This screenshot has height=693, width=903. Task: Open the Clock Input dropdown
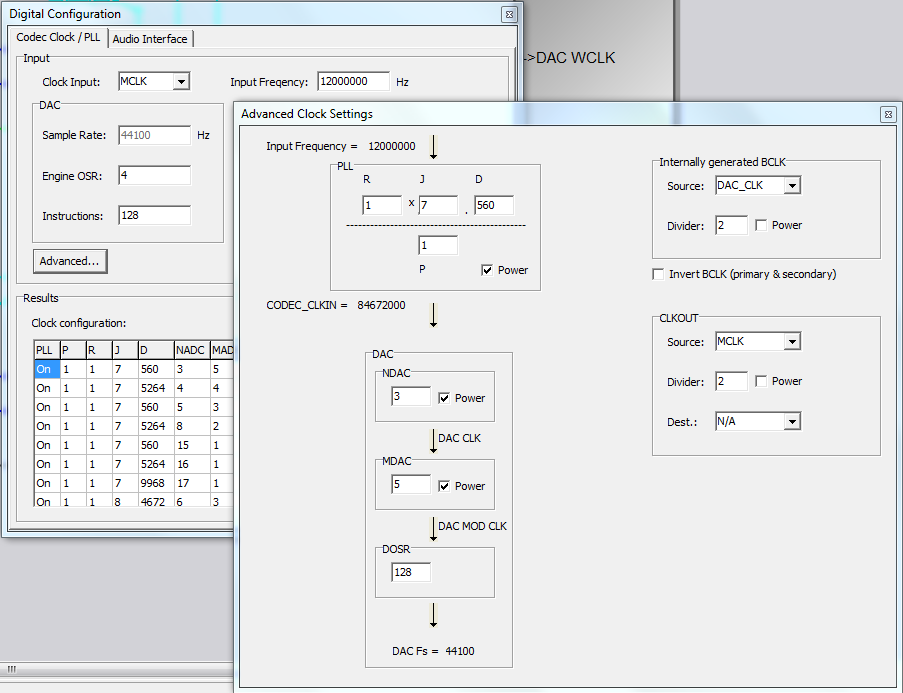pos(181,81)
